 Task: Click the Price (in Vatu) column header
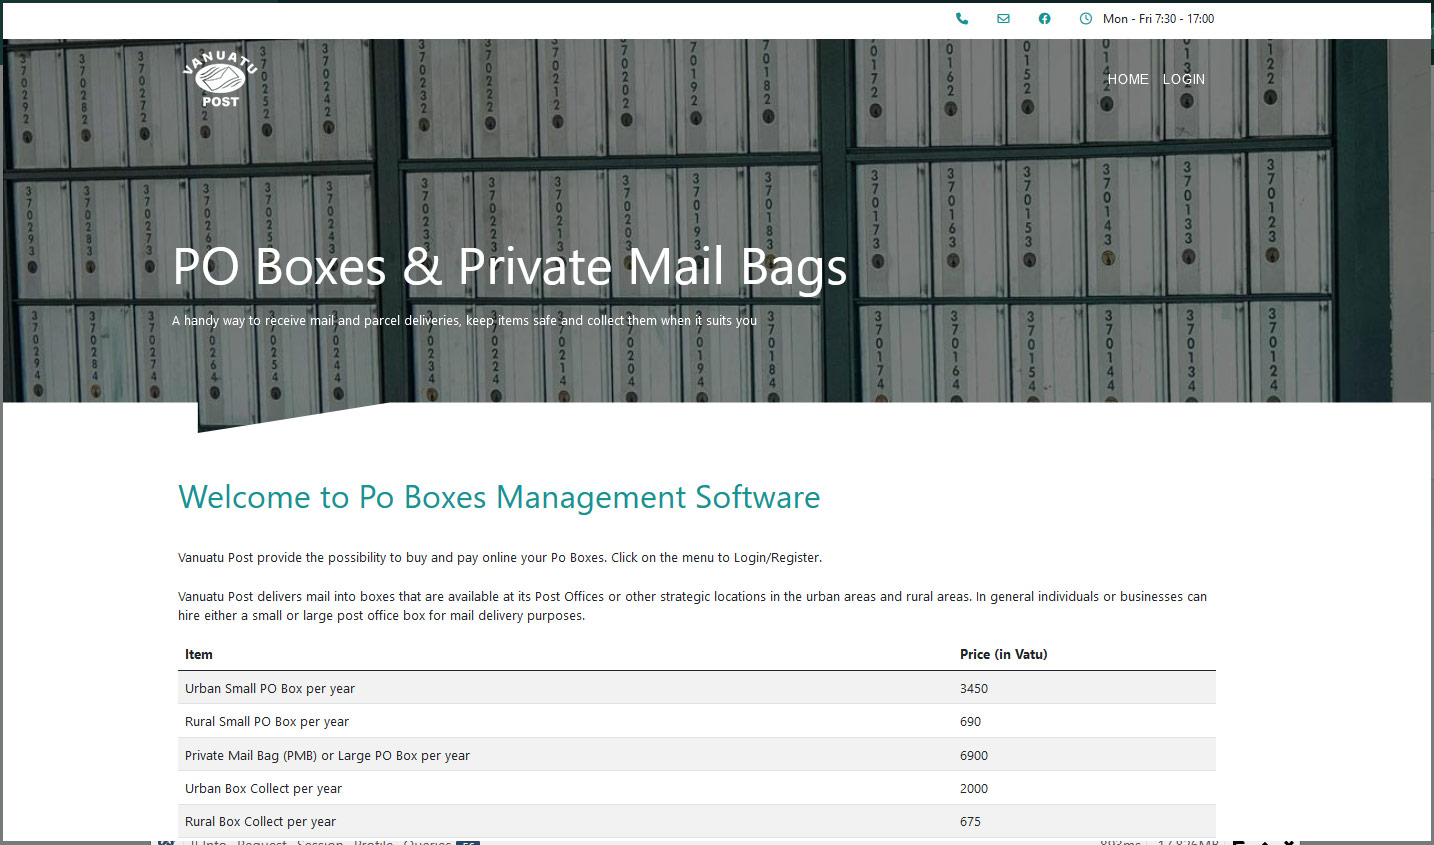[1002, 654]
